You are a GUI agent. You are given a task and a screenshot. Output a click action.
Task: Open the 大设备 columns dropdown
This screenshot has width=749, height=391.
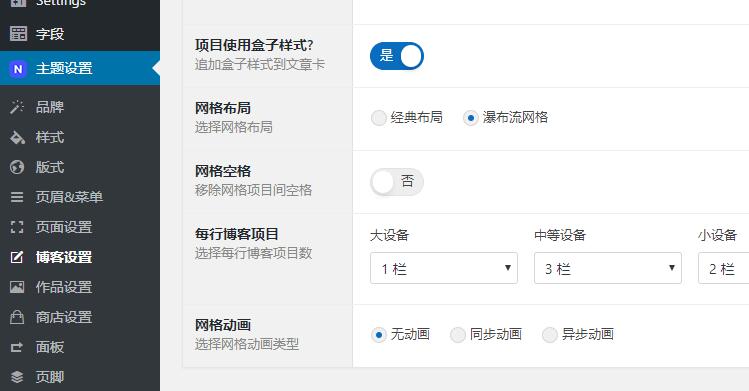[x=444, y=268]
